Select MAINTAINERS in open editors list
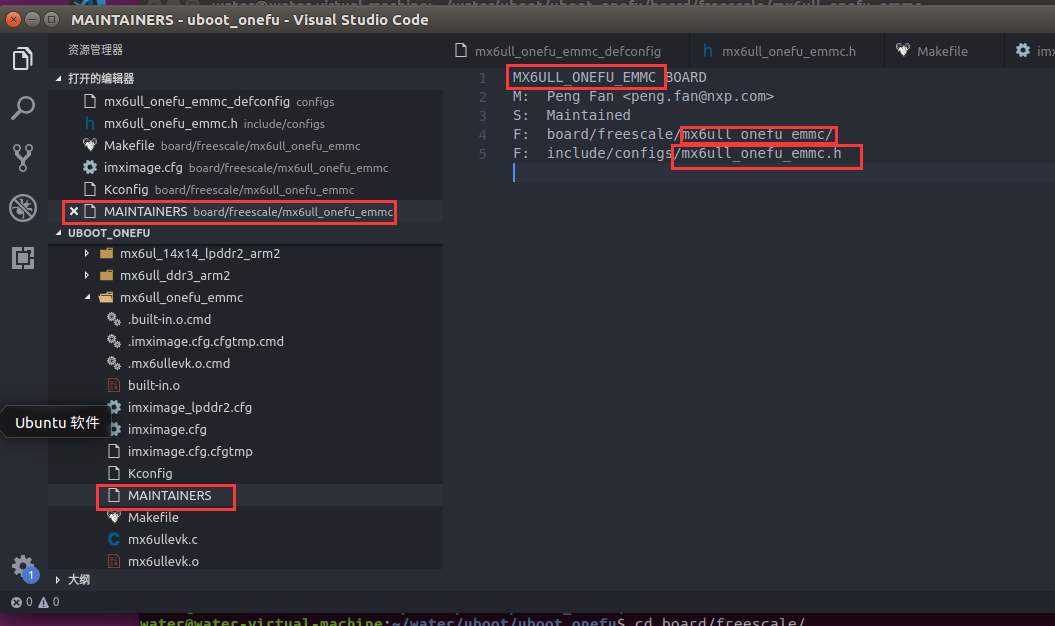The width and height of the screenshot is (1055, 626). (246, 211)
